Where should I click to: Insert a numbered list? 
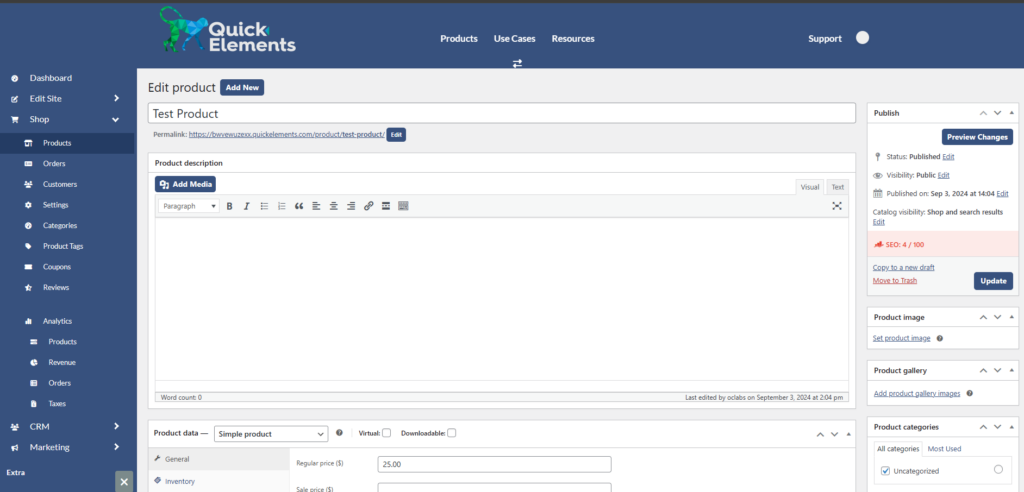pyautogui.click(x=281, y=206)
